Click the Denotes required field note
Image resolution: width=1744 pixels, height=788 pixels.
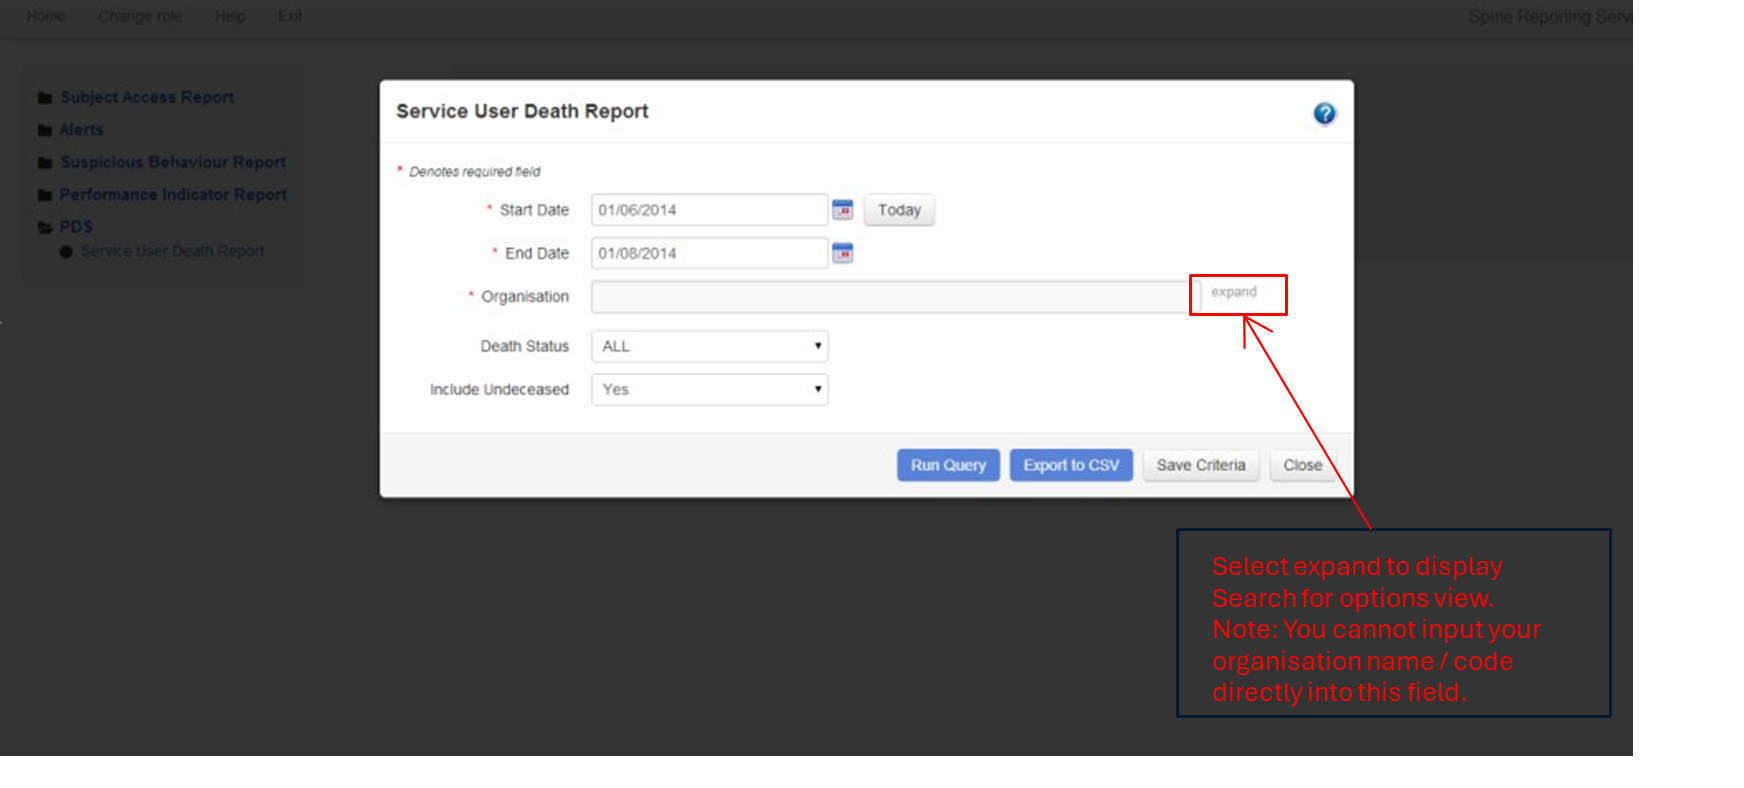tap(475, 172)
